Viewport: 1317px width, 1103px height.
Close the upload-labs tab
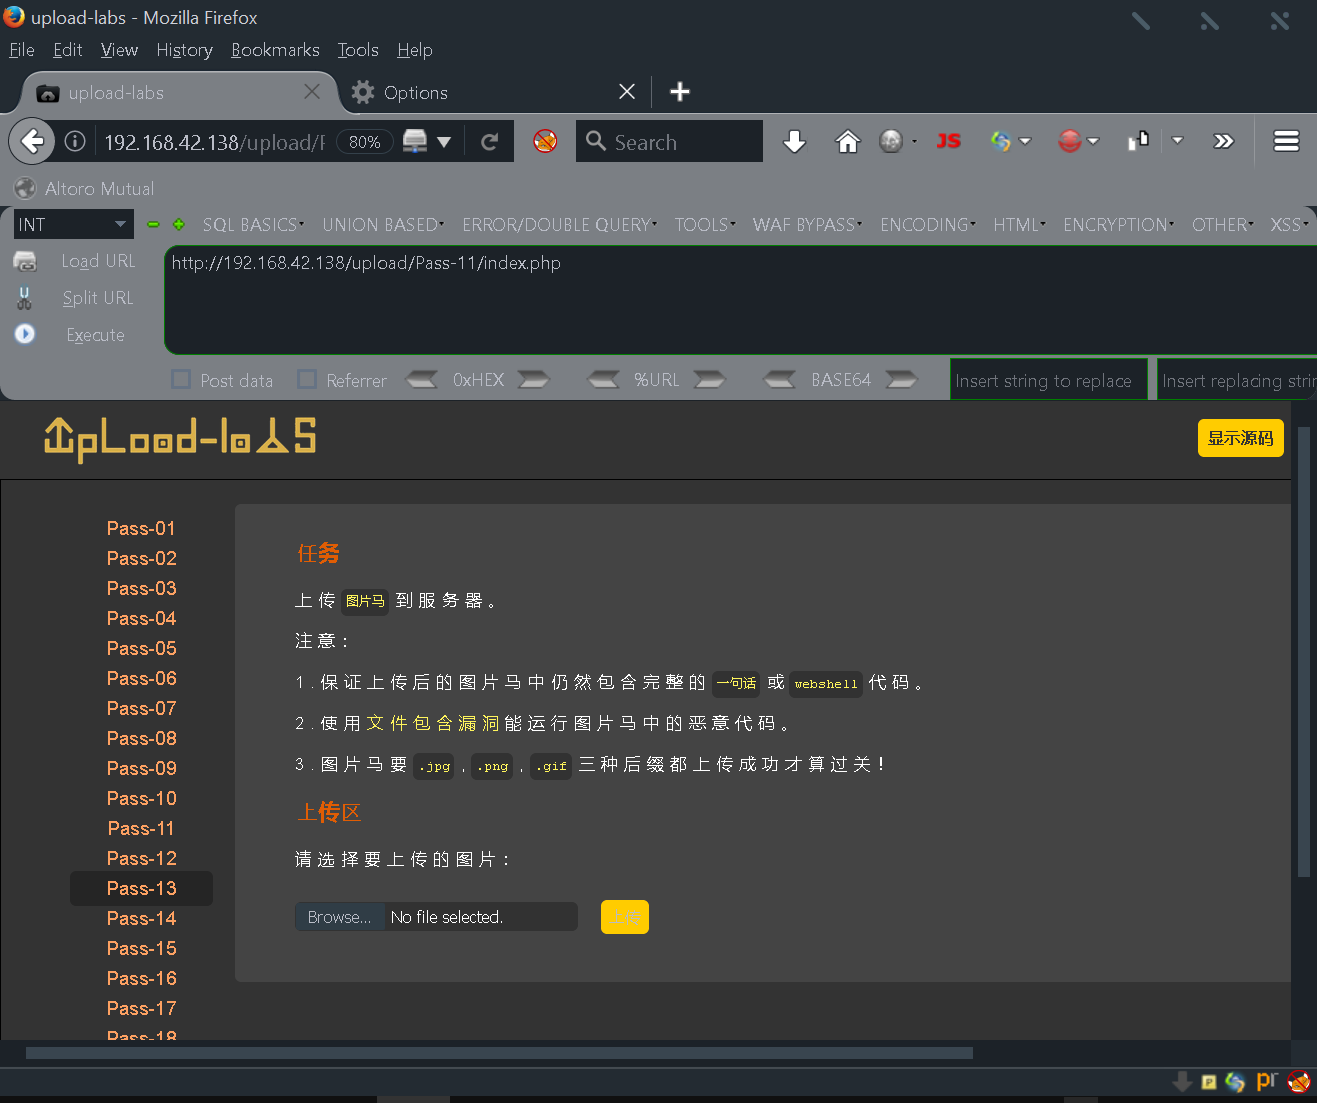click(312, 92)
